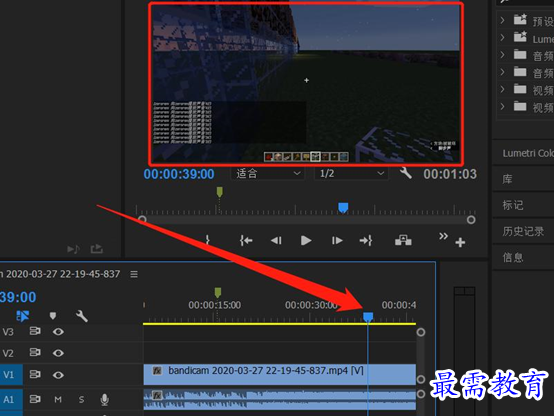This screenshot has width=554, height=416.
Task: Open the sequence panel menu icon
Action: click(x=134, y=274)
